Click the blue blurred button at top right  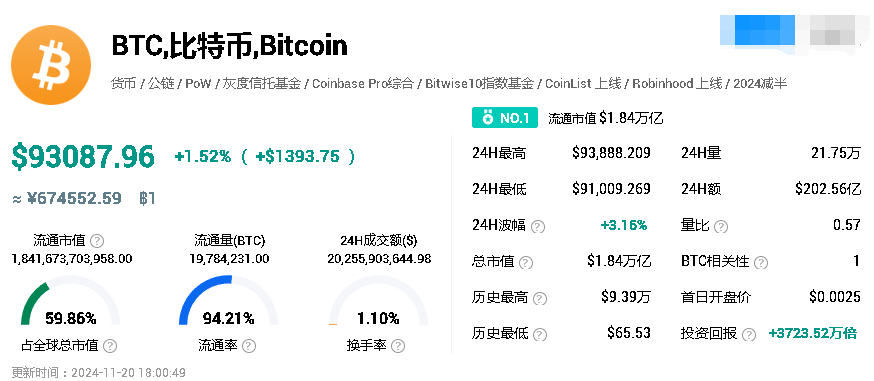(758, 30)
